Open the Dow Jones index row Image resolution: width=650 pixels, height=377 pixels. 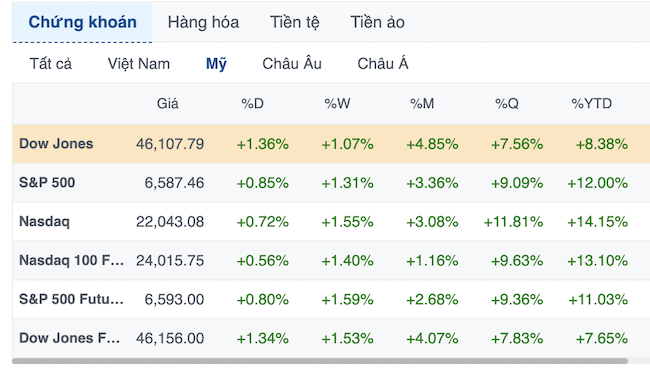[x=331, y=144]
